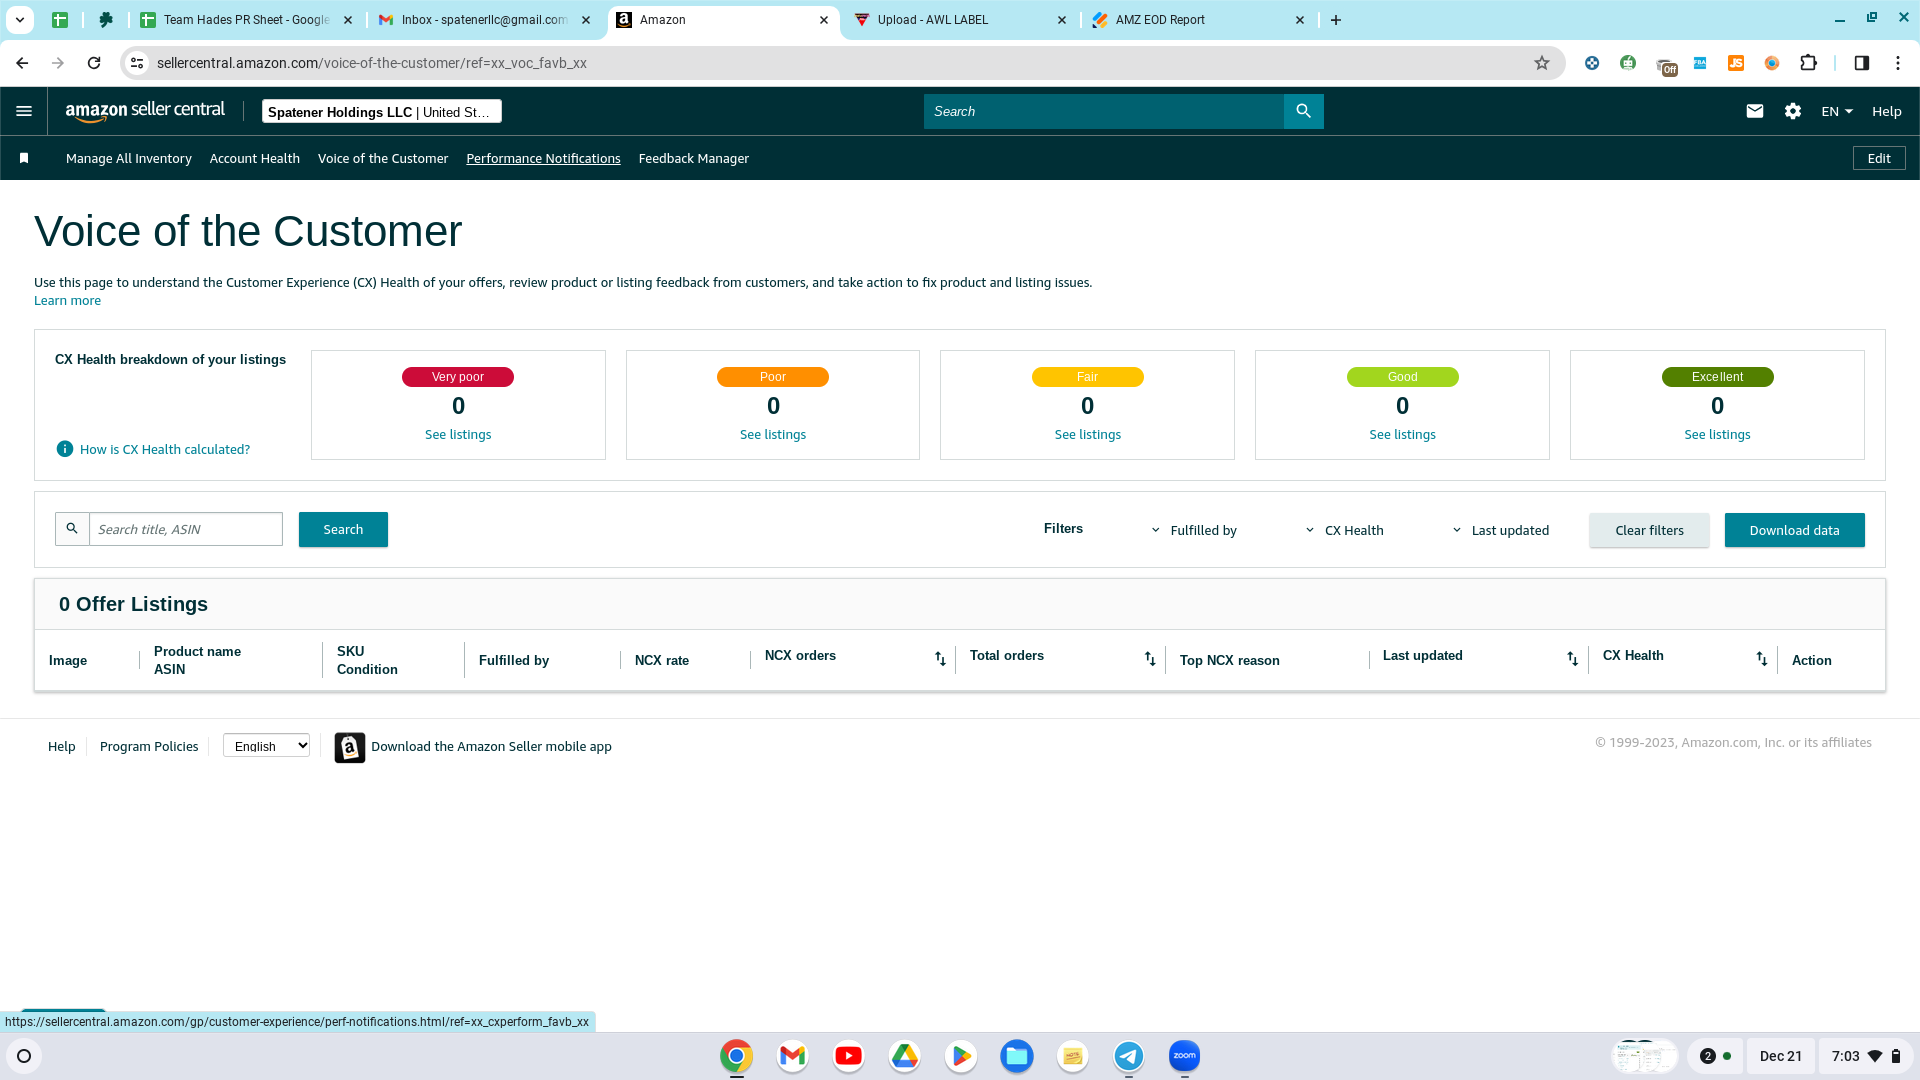The image size is (1920, 1080).
Task: Click the Help link in the header
Action: click(1887, 111)
